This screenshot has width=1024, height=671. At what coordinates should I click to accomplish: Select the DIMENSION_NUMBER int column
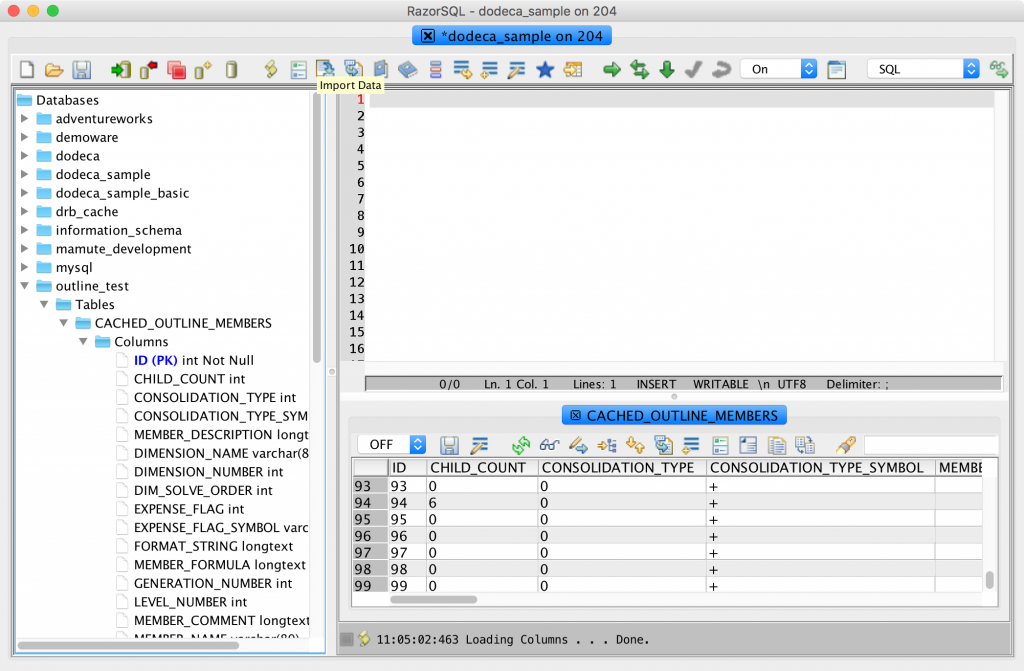(x=208, y=472)
